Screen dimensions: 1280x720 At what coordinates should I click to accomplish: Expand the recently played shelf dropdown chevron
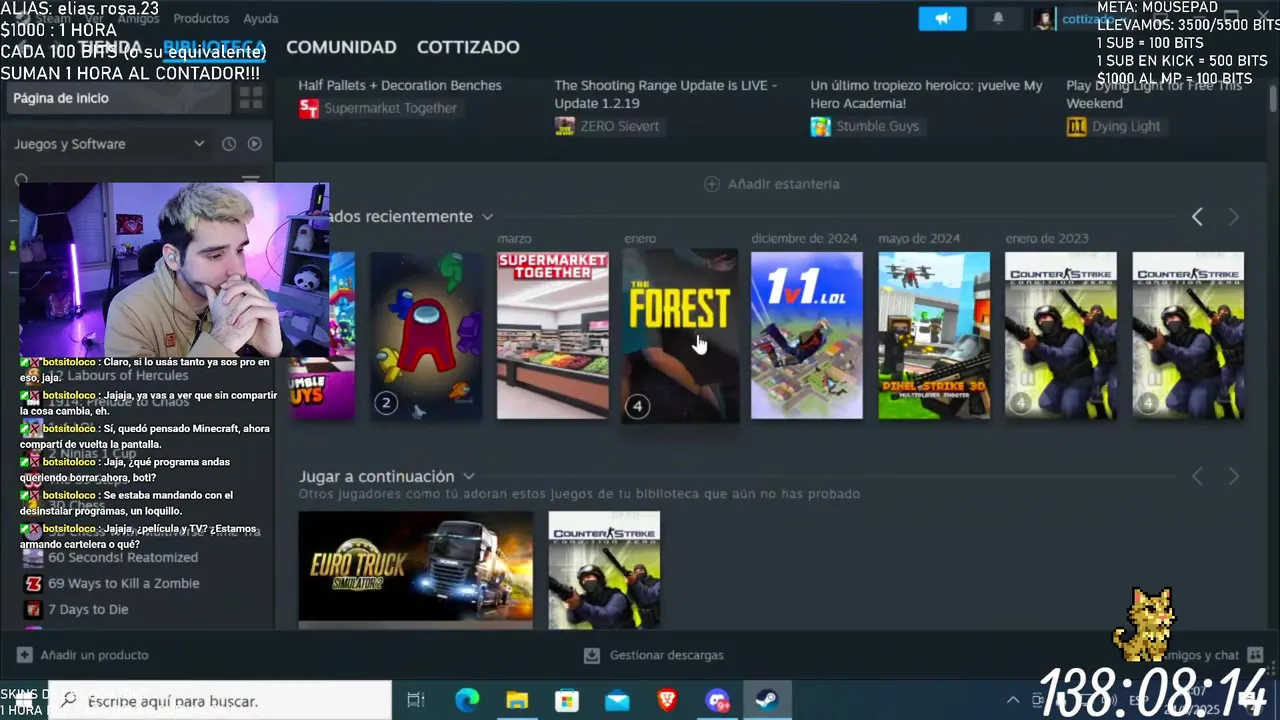click(x=487, y=217)
